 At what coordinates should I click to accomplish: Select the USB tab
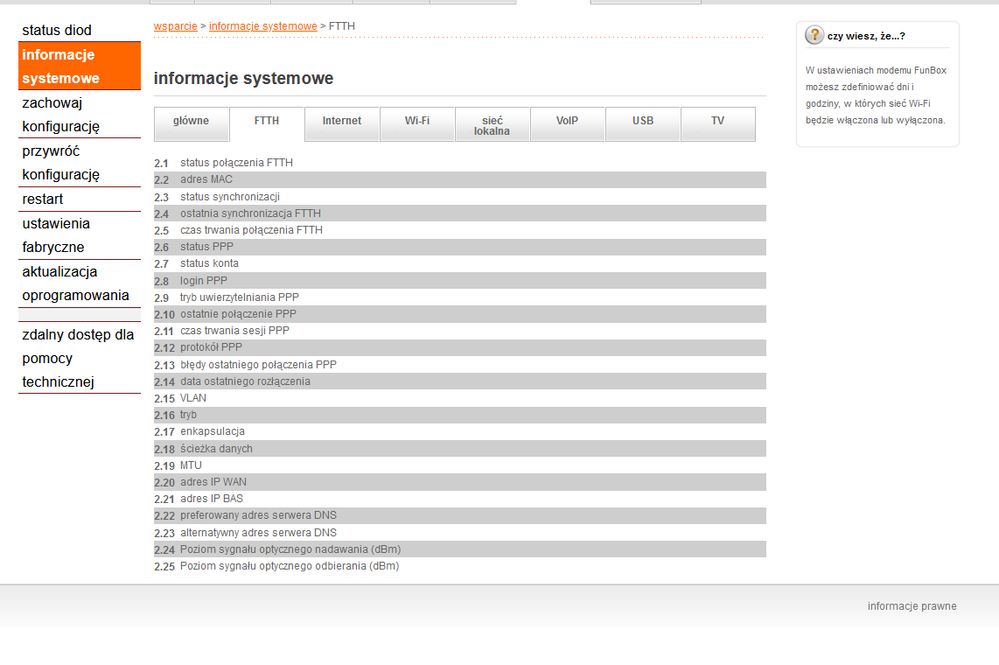point(643,121)
